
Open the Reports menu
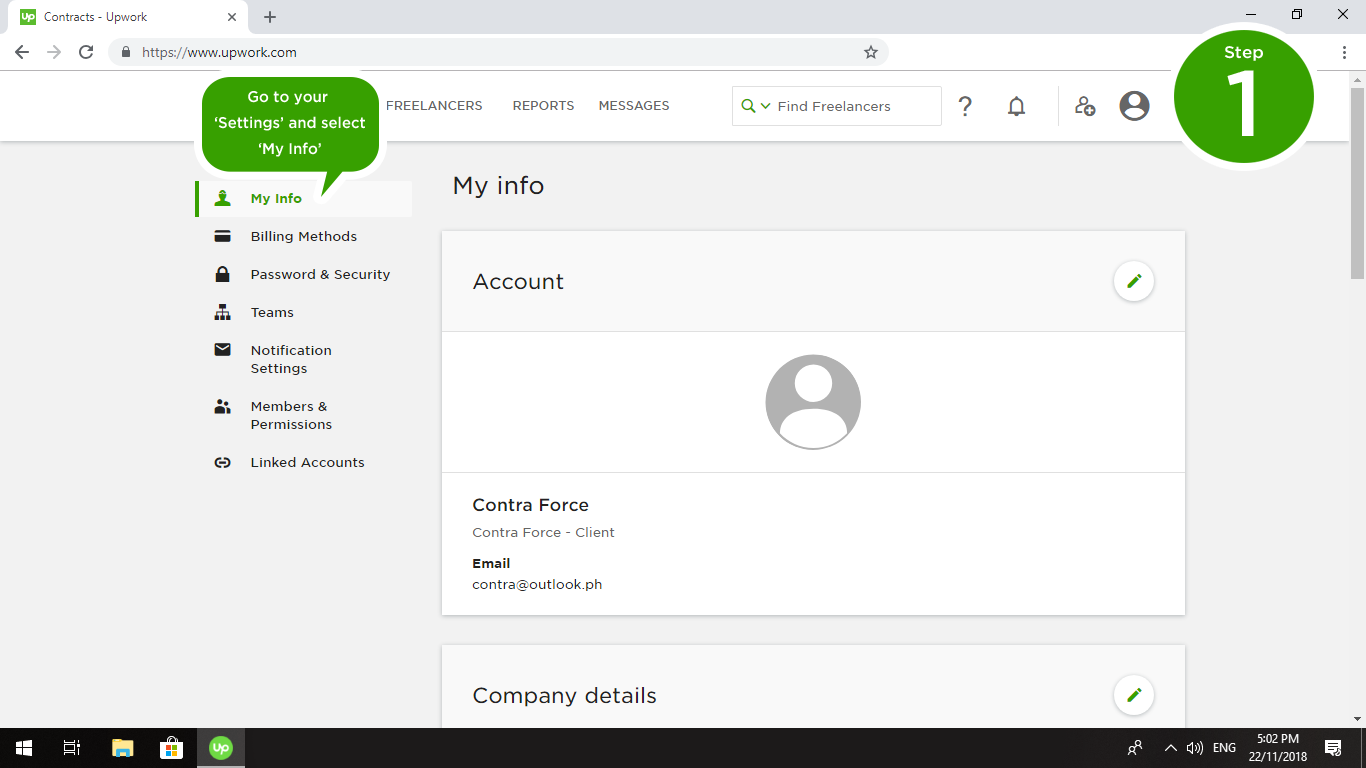(x=543, y=106)
